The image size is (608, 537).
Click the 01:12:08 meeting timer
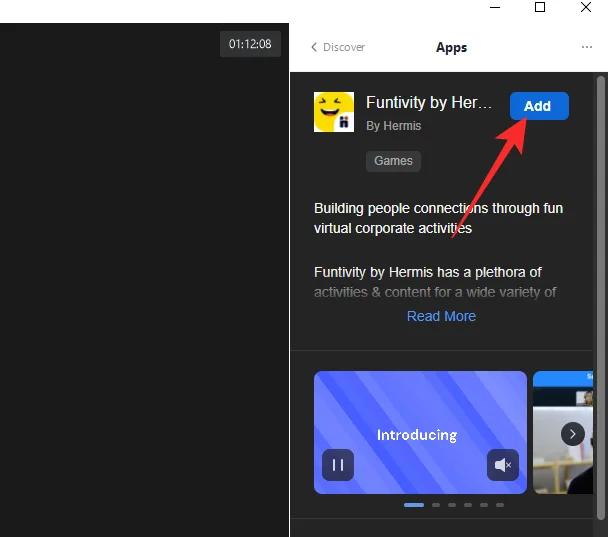pyautogui.click(x=250, y=44)
